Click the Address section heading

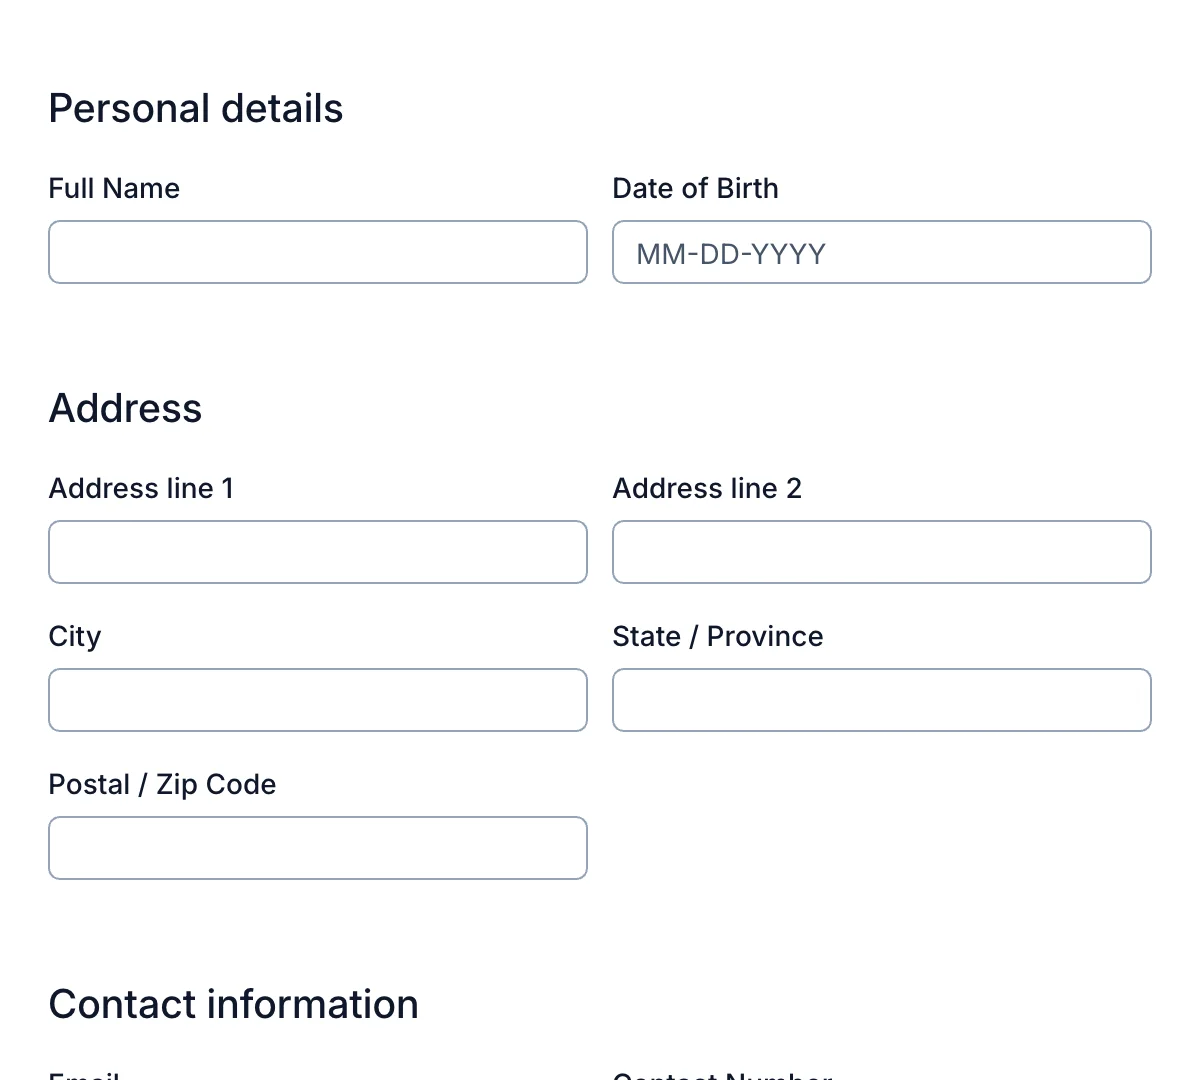click(x=125, y=408)
